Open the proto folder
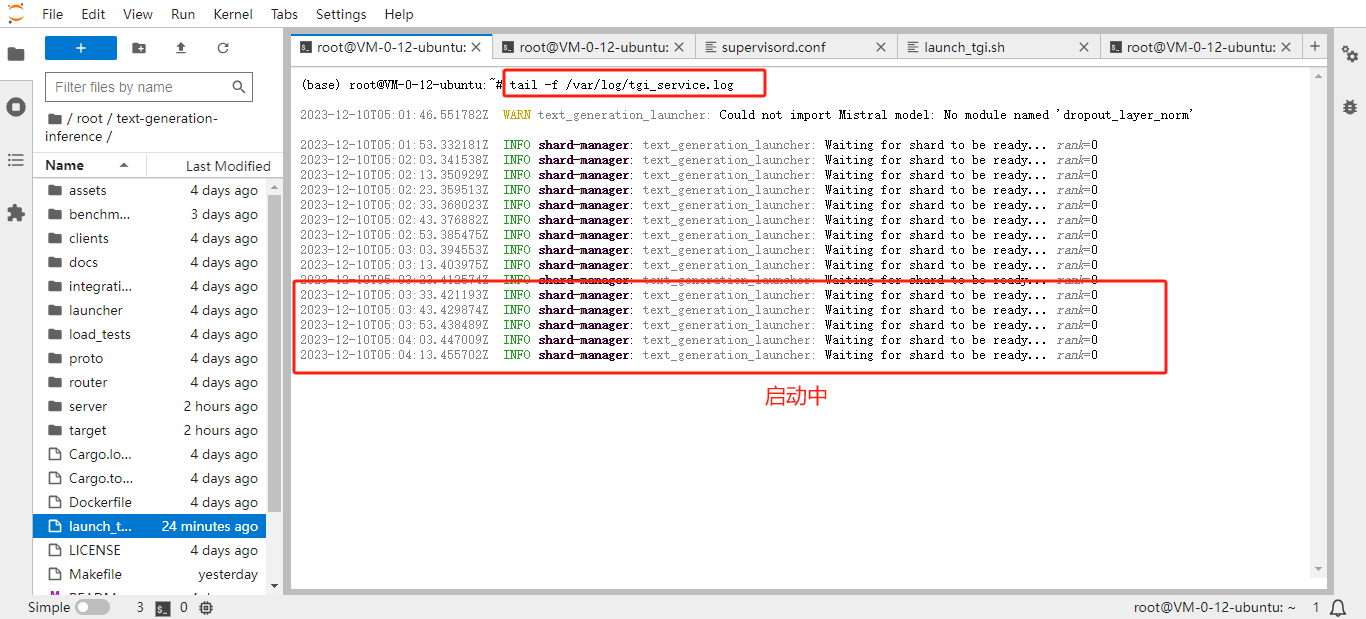Image resolution: width=1366 pixels, height=619 pixels. tap(150, 358)
